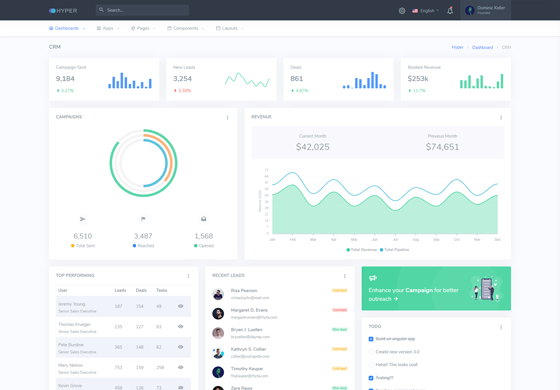Viewport: 560px width, 390px height.
Task: Check the Create new version 3.0 todo
Action: (371, 352)
